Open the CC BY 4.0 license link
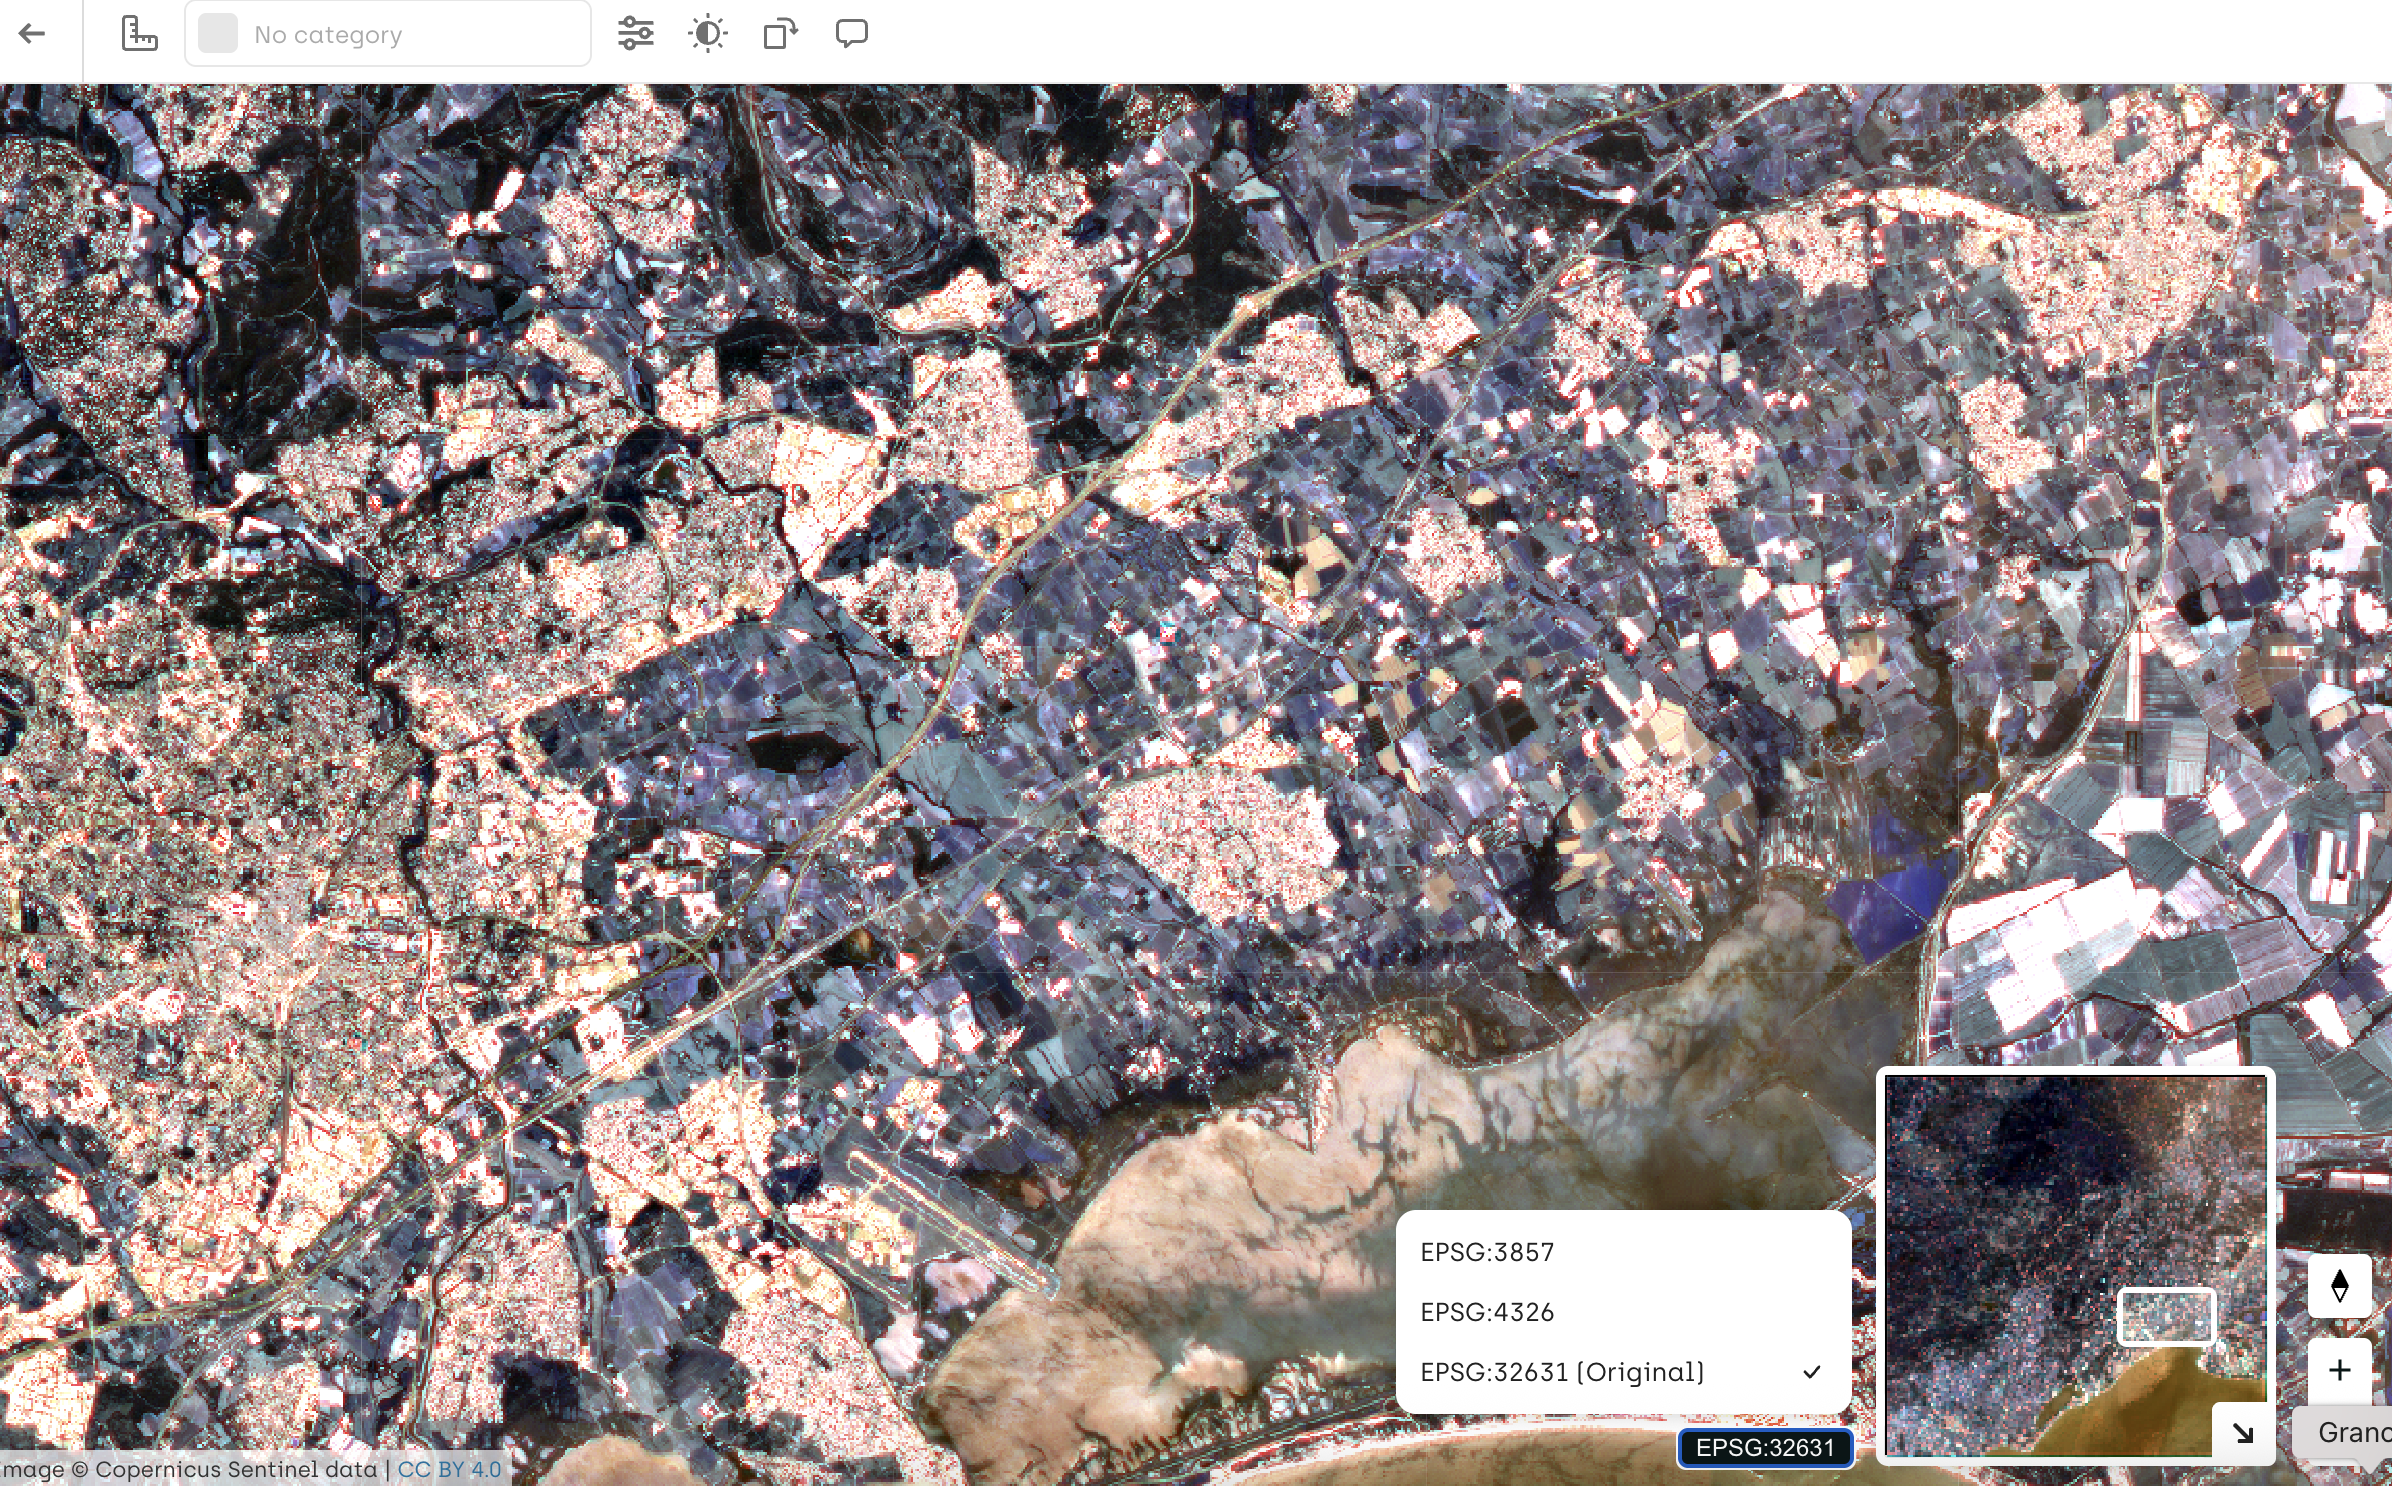The image size is (2392, 1486). (x=449, y=1469)
